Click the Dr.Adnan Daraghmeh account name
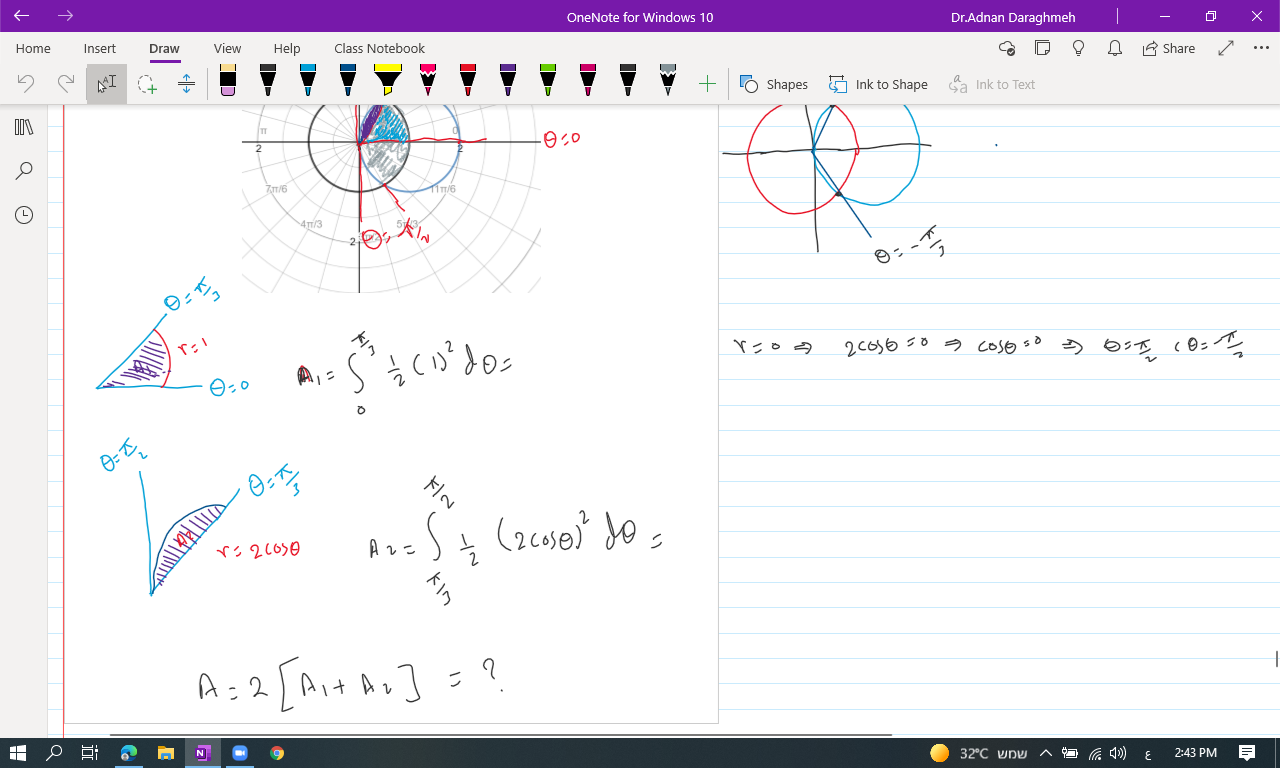This screenshot has height=768, width=1280. pos(1013,17)
